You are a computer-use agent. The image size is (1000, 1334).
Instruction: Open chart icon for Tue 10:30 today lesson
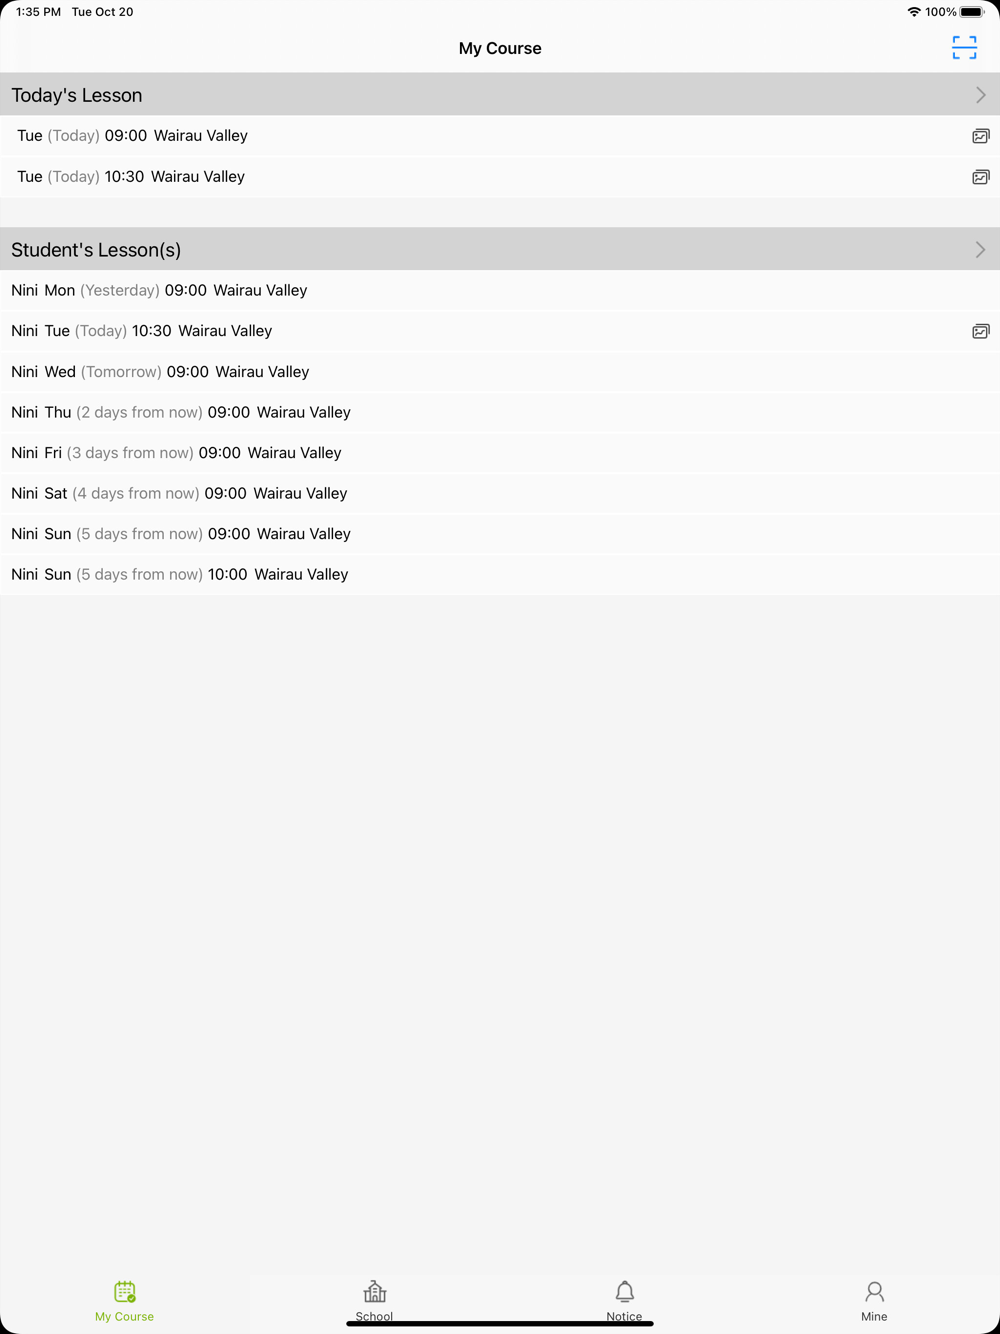click(981, 177)
